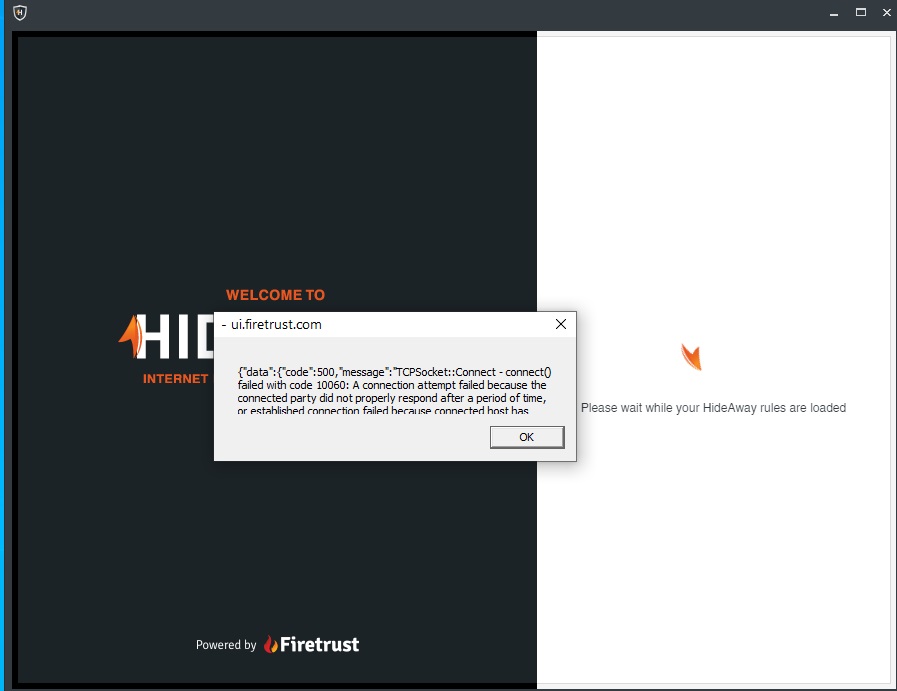Click the TCPSocket error message text

(x=394, y=391)
